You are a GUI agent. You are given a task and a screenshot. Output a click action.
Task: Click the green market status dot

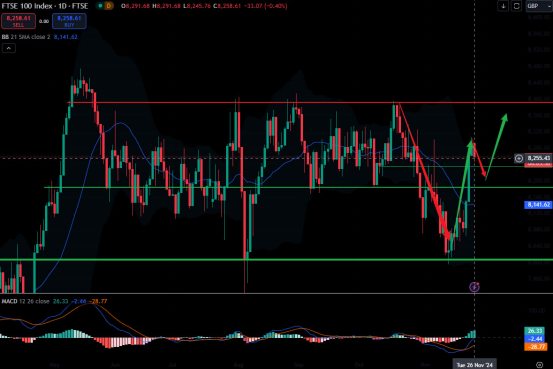[x=101, y=6]
